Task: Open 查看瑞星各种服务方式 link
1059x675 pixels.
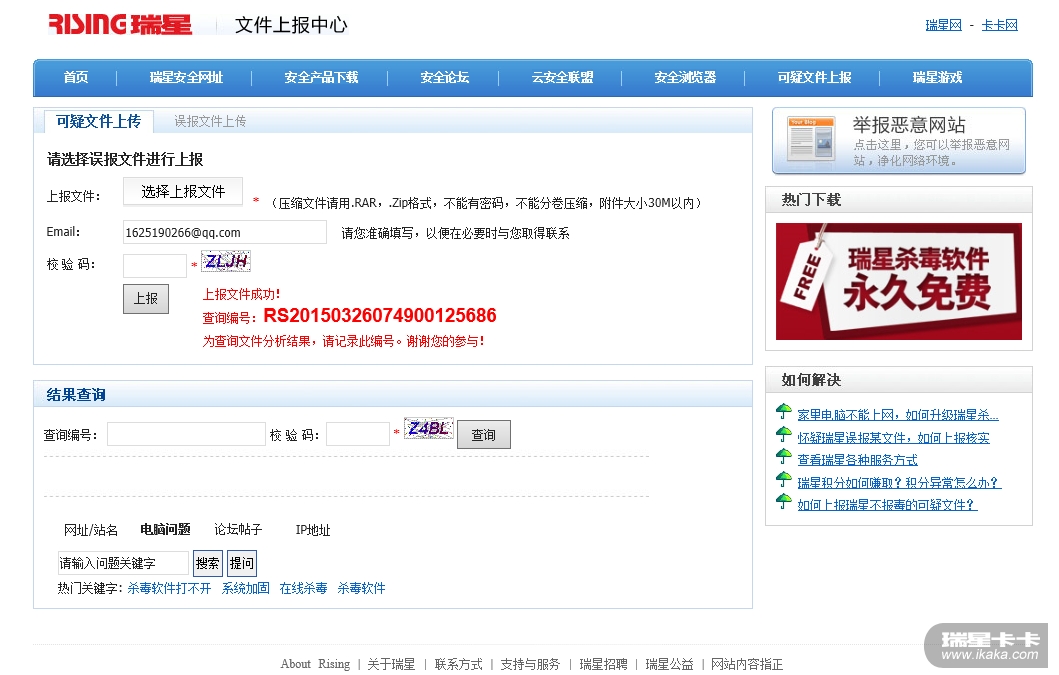Action: 858,460
